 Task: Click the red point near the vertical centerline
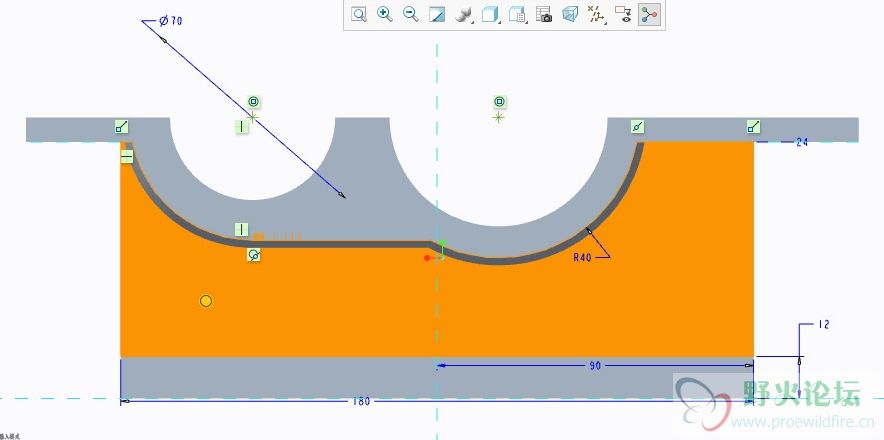point(427,258)
